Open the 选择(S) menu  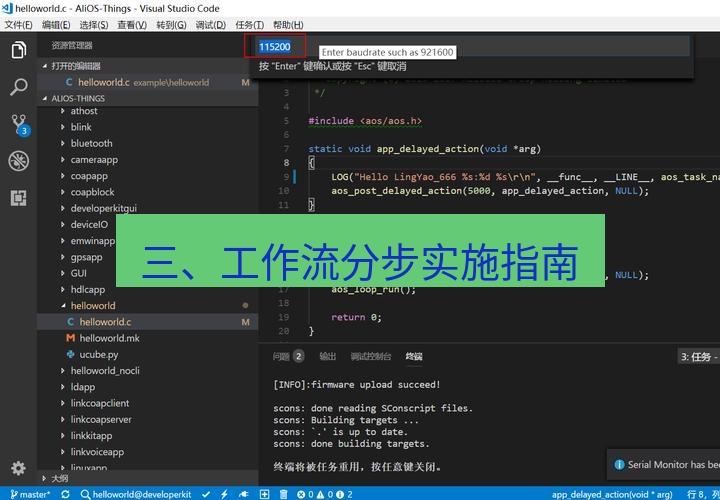click(94, 25)
